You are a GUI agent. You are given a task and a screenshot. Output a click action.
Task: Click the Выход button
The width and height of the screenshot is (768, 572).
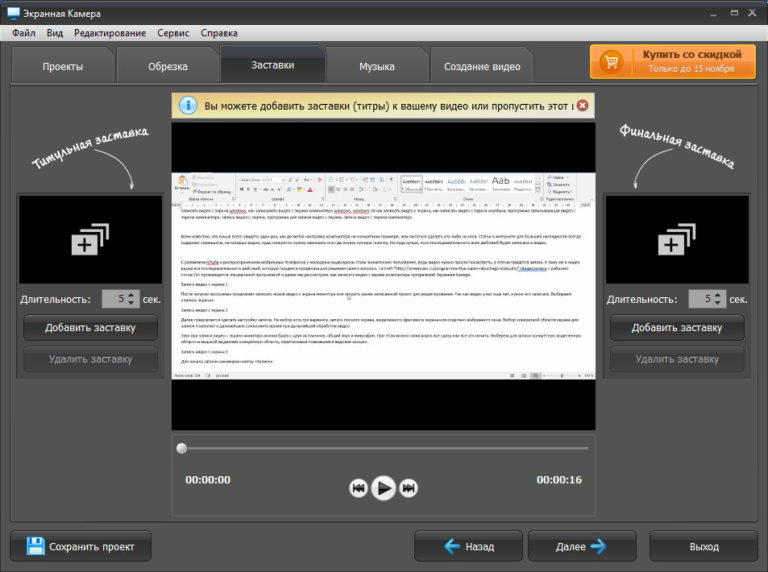pyautogui.click(x=704, y=547)
